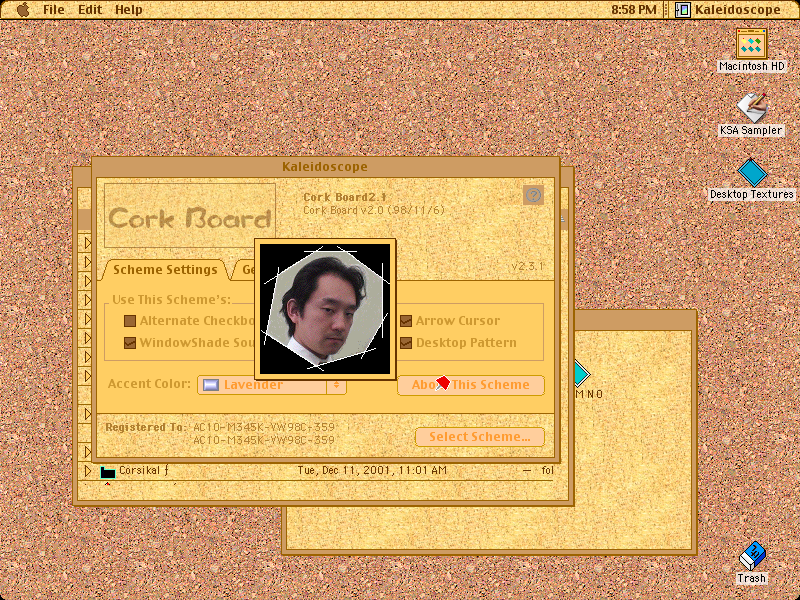Toggle the WindowShade Sounds checkbox

point(130,342)
